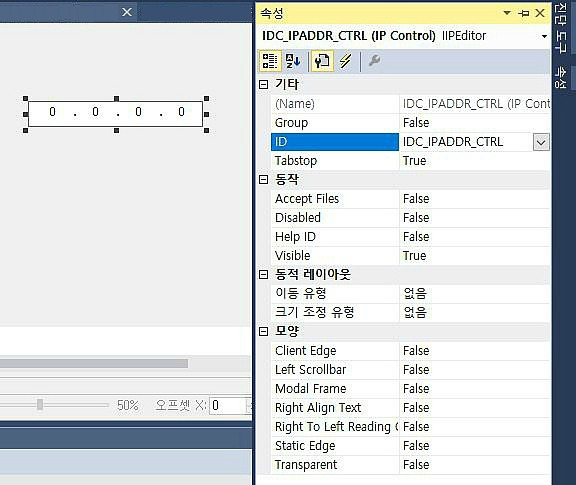Open the IDC_IPADDR_CTRL object selector dropdown
This screenshot has width=576, height=485.
tap(544, 36)
